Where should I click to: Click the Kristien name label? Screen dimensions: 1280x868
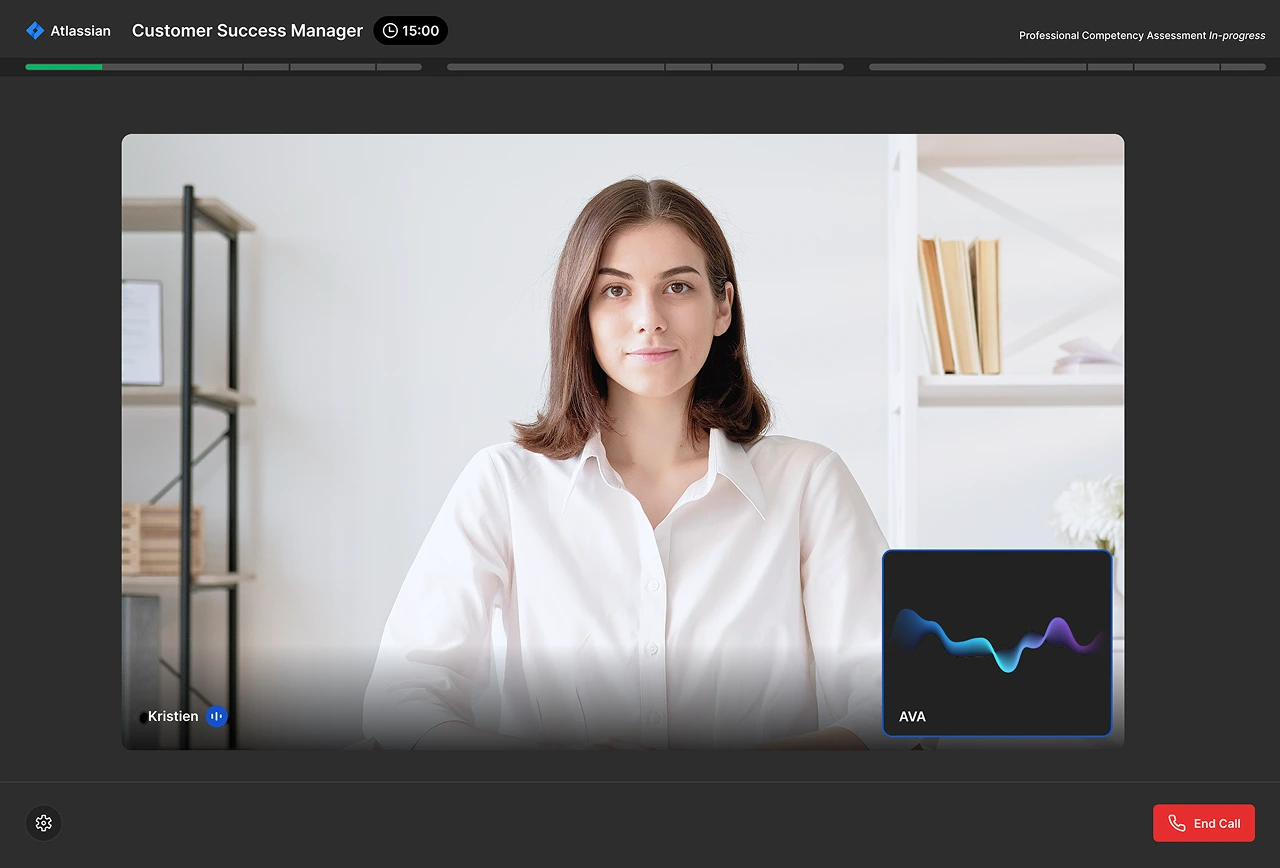tap(172, 716)
